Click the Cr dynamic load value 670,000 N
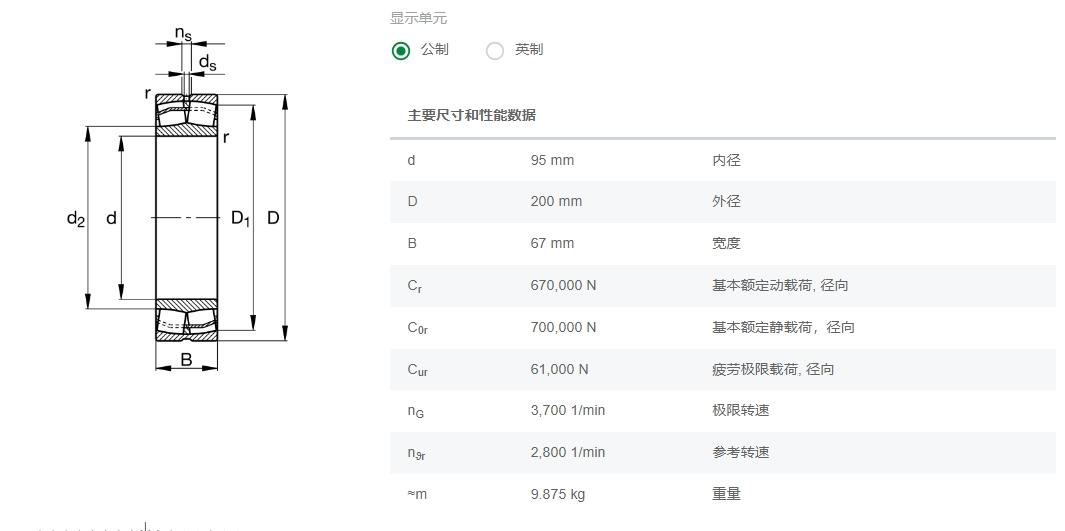Viewport: 1065px width, 531px height. pyautogui.click(x=563, y=285)
